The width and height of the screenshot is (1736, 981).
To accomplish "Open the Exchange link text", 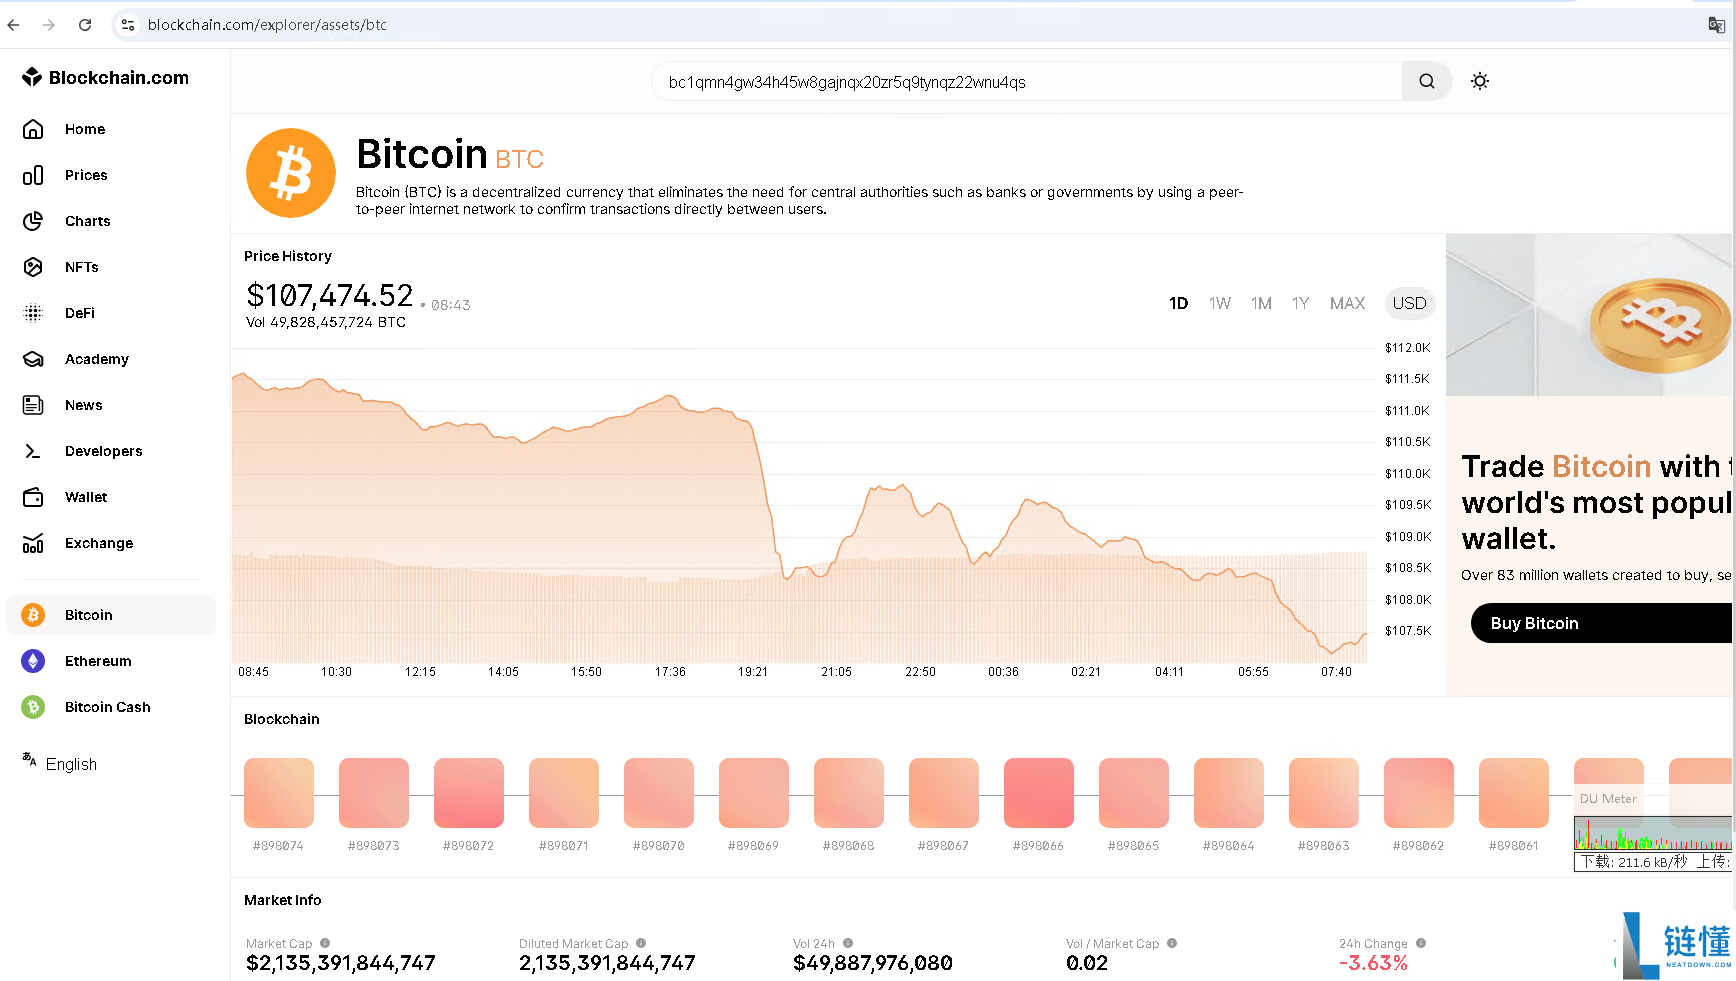I will click(x=99, y=543).
